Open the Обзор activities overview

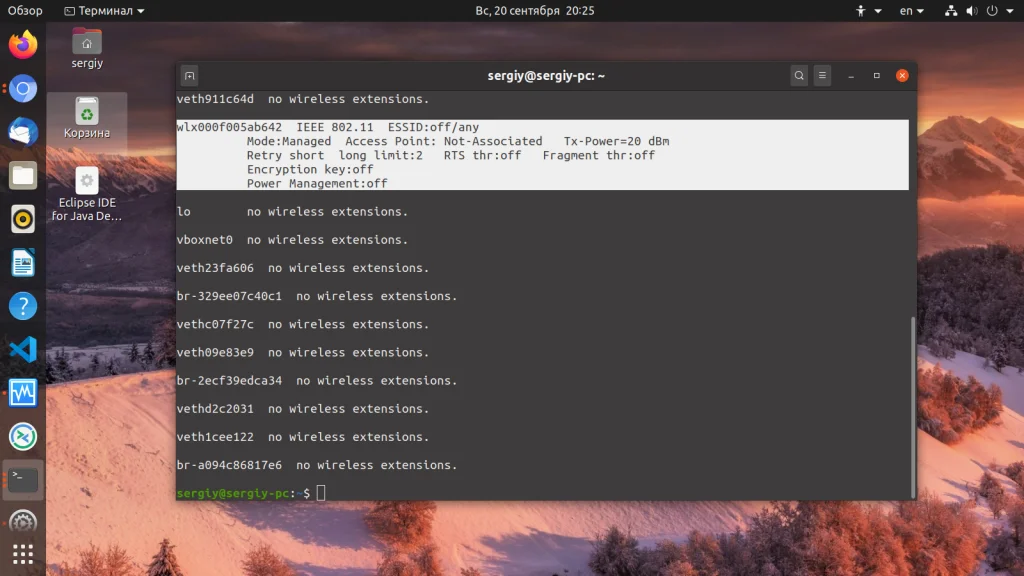[25, 10]
